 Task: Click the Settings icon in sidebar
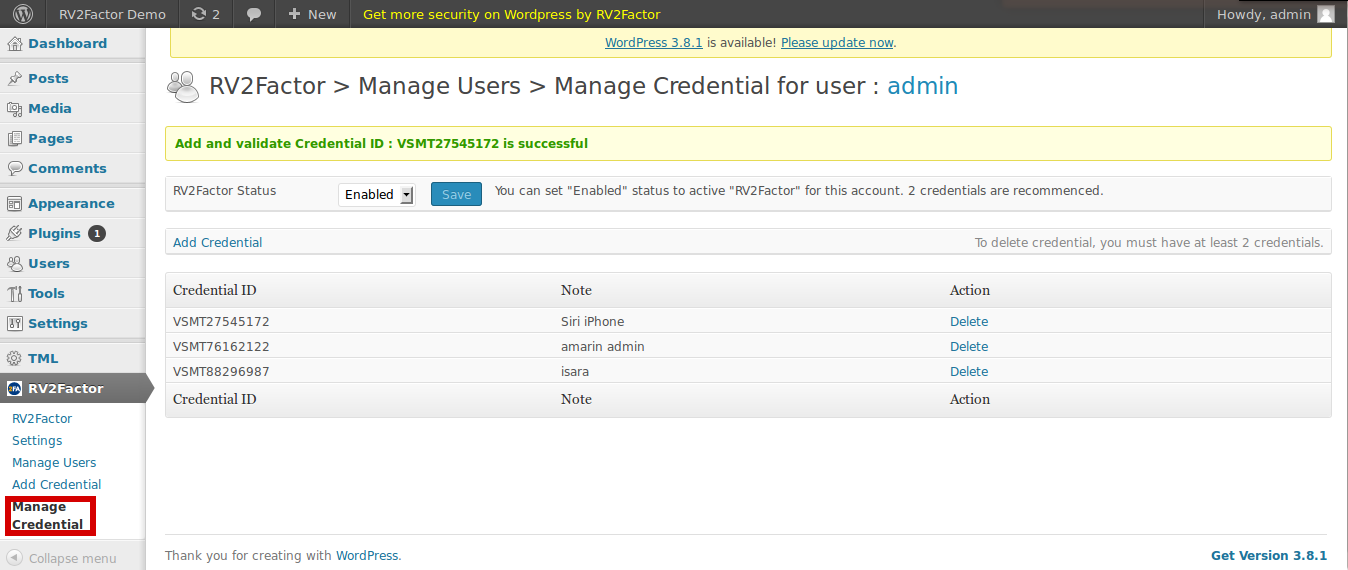(15, 323)
